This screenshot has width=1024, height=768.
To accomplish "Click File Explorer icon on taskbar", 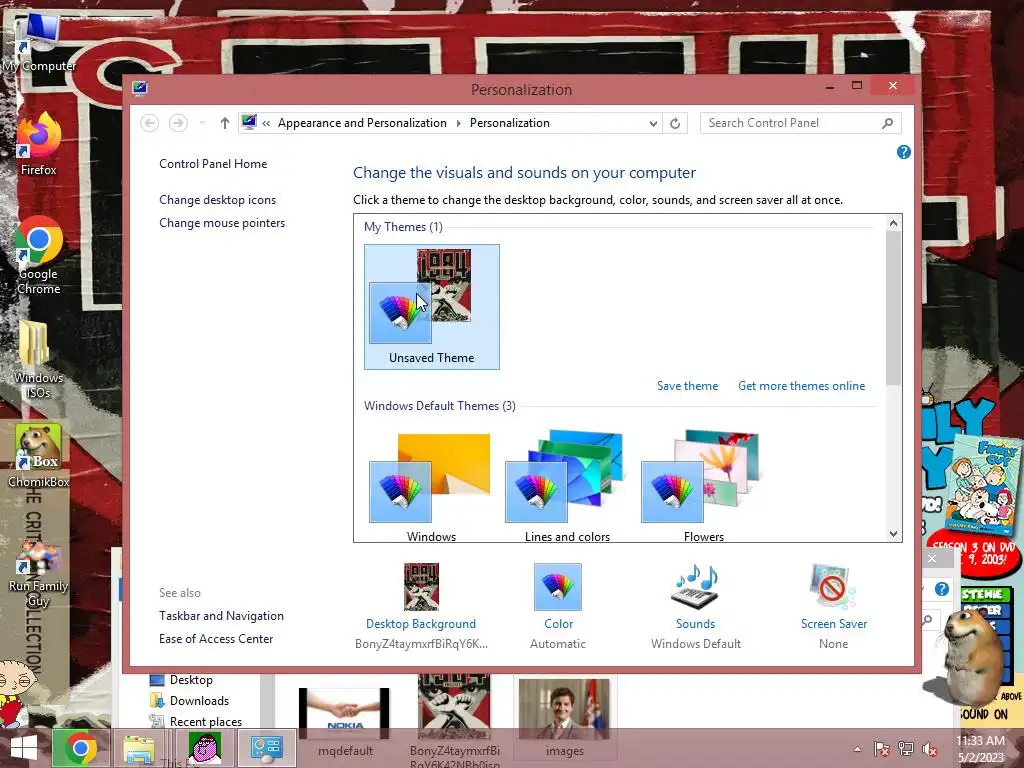I will [x=139, y=748].
